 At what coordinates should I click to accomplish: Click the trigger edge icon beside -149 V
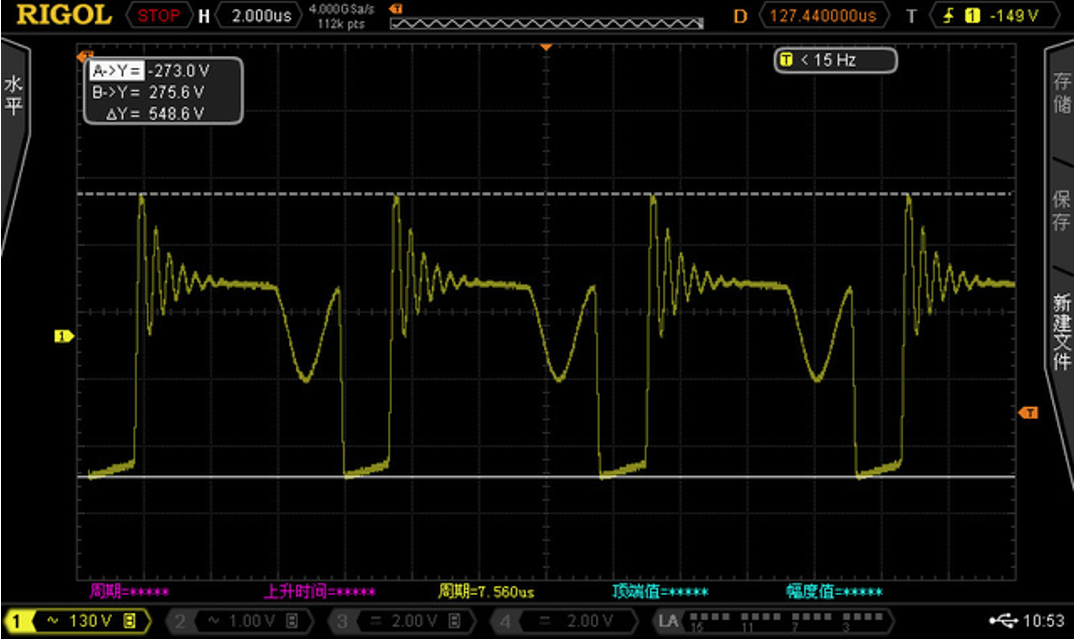[x=945, y=16]
